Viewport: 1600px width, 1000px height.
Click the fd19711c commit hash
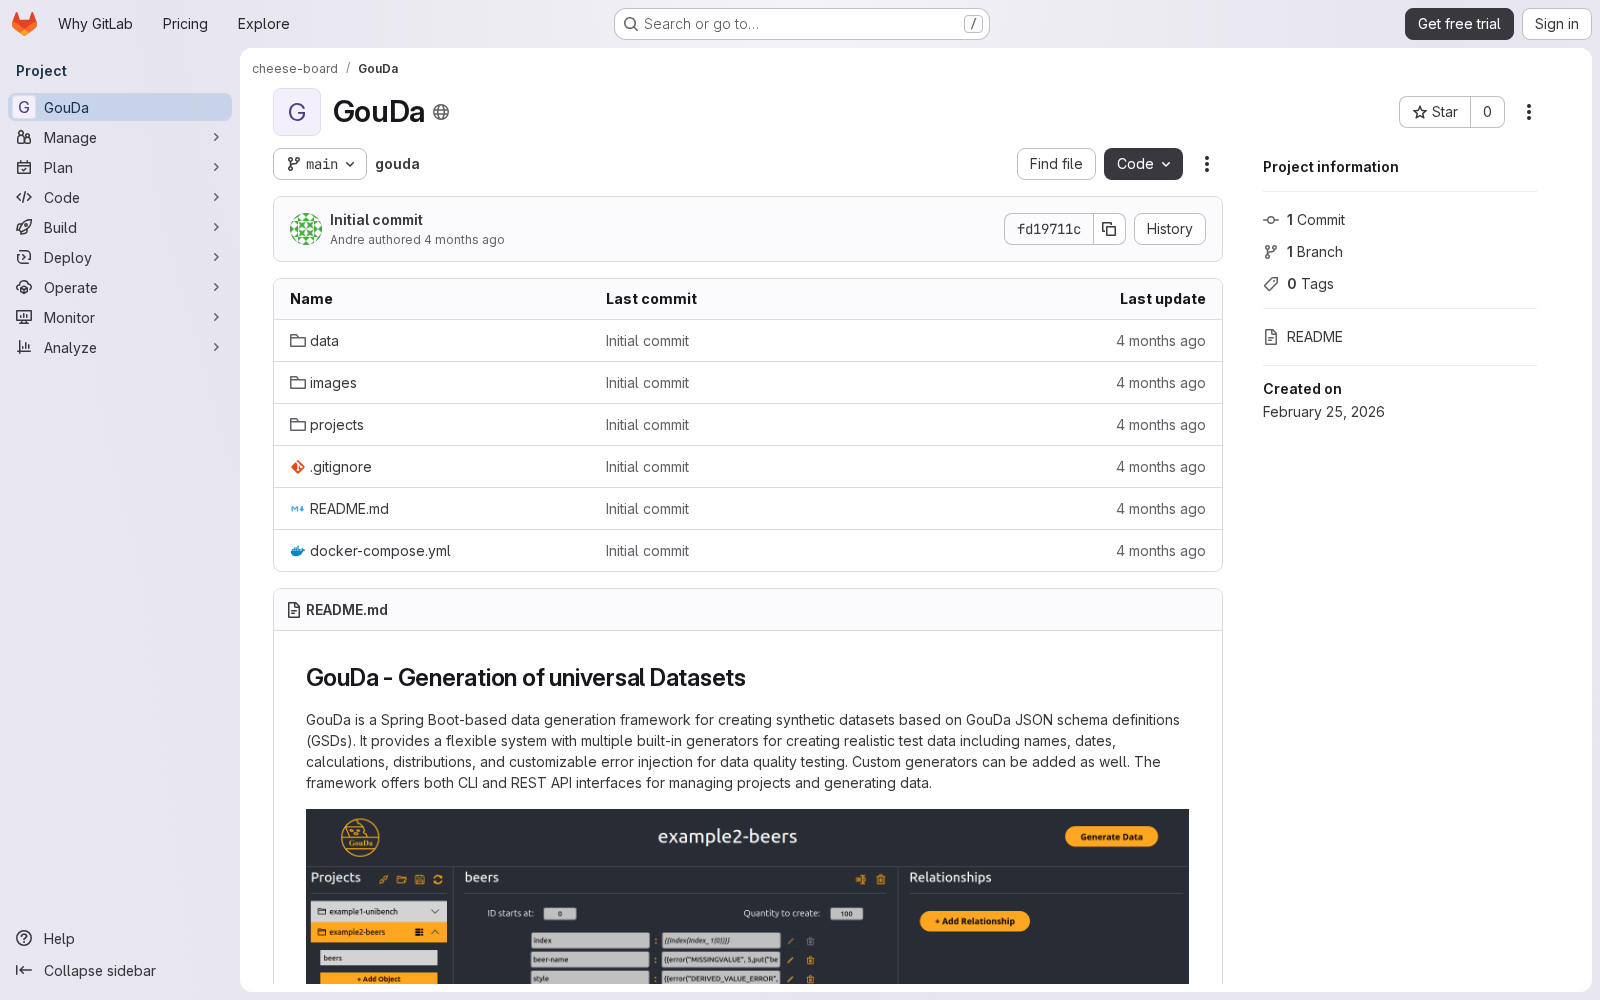coord(1049,229)
